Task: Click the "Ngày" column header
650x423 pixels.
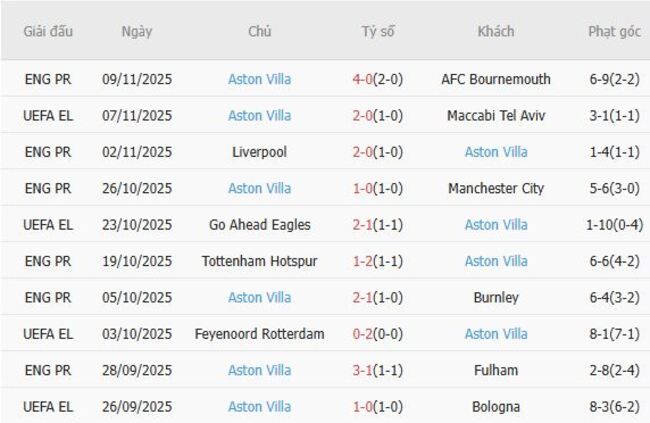Action: click(137, 32)
